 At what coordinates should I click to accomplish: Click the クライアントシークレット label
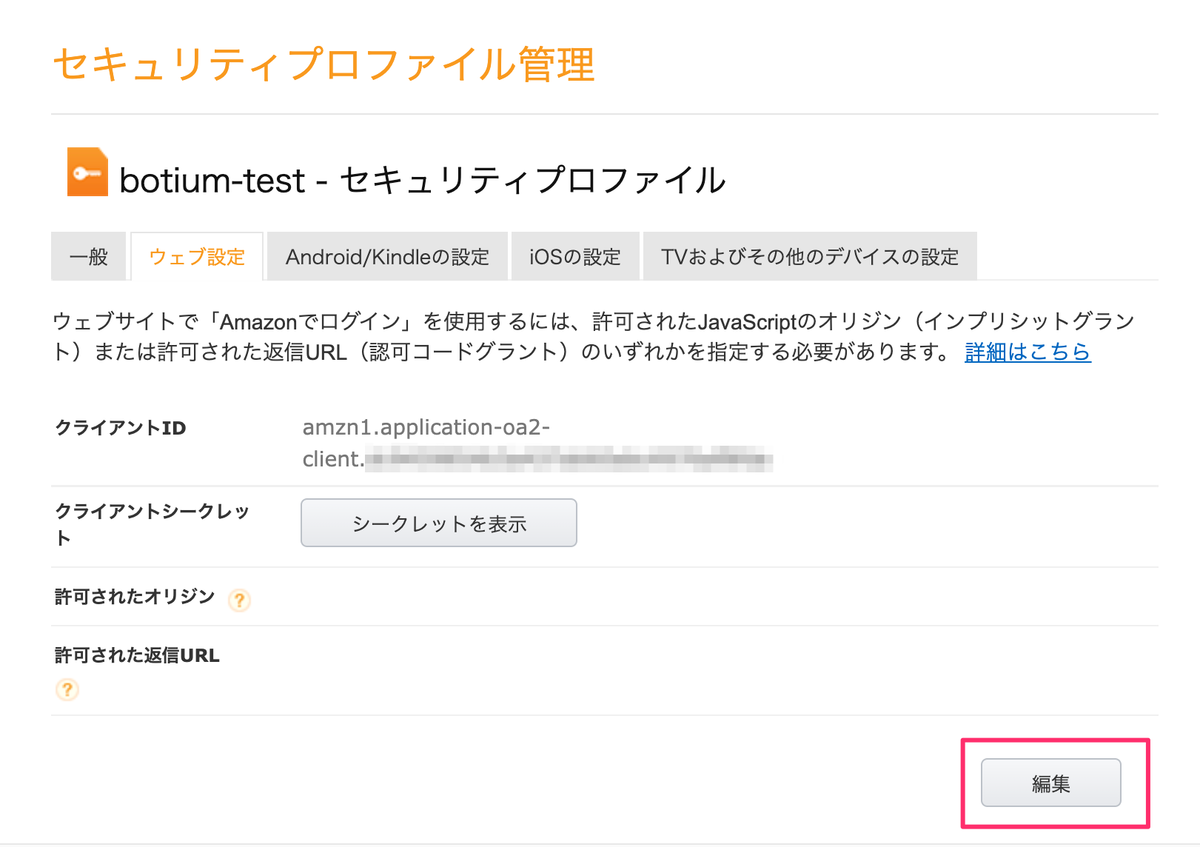[x=152, y=524]
